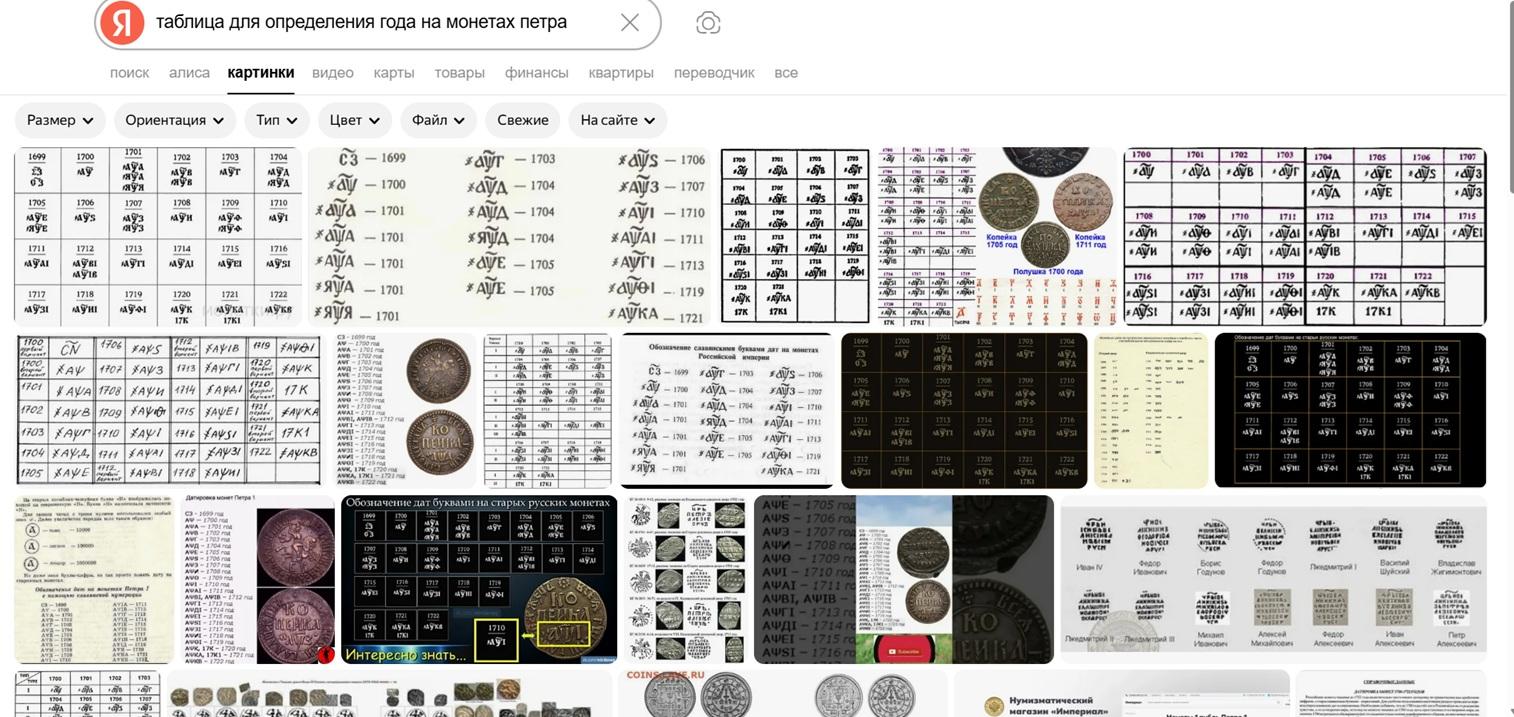This screenshot has height=717, width=1514.
Task: Expand the Размер filter dropdown
Action: [60, 120]
